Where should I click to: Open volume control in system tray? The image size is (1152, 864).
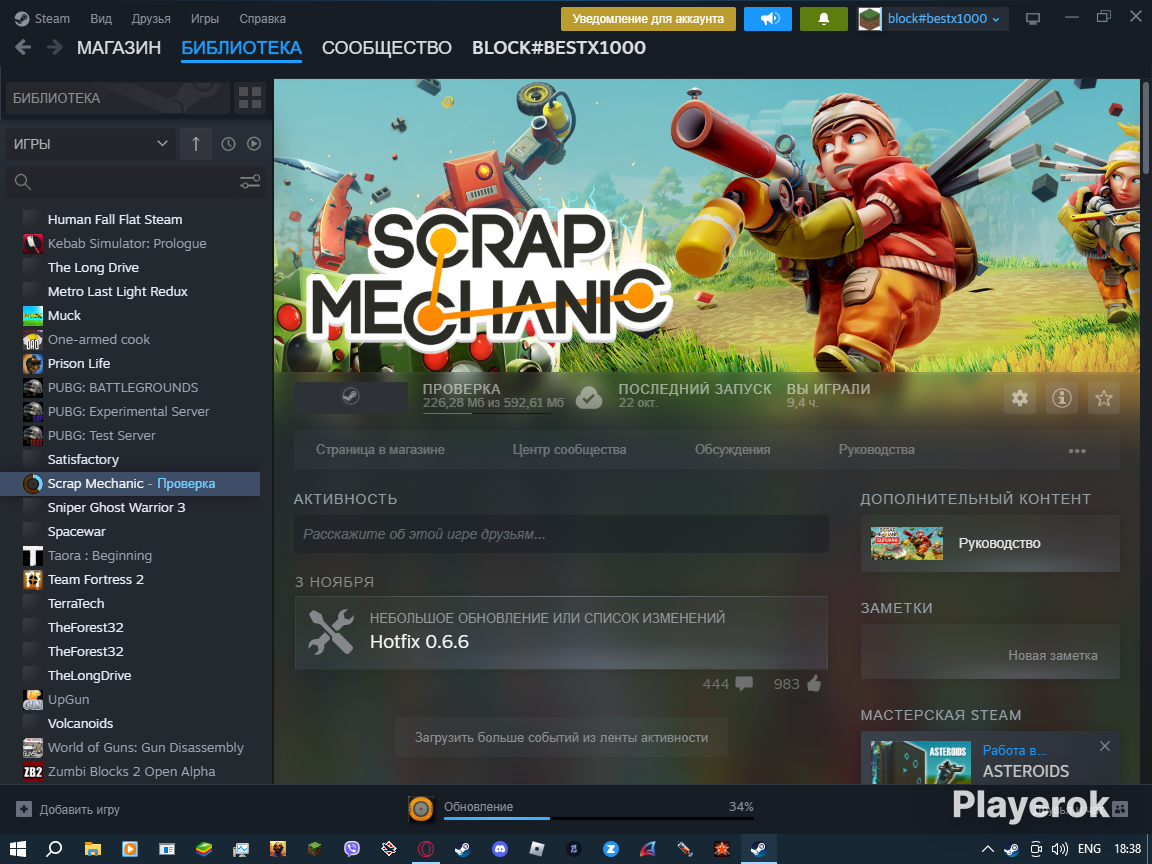(1059, 849)
